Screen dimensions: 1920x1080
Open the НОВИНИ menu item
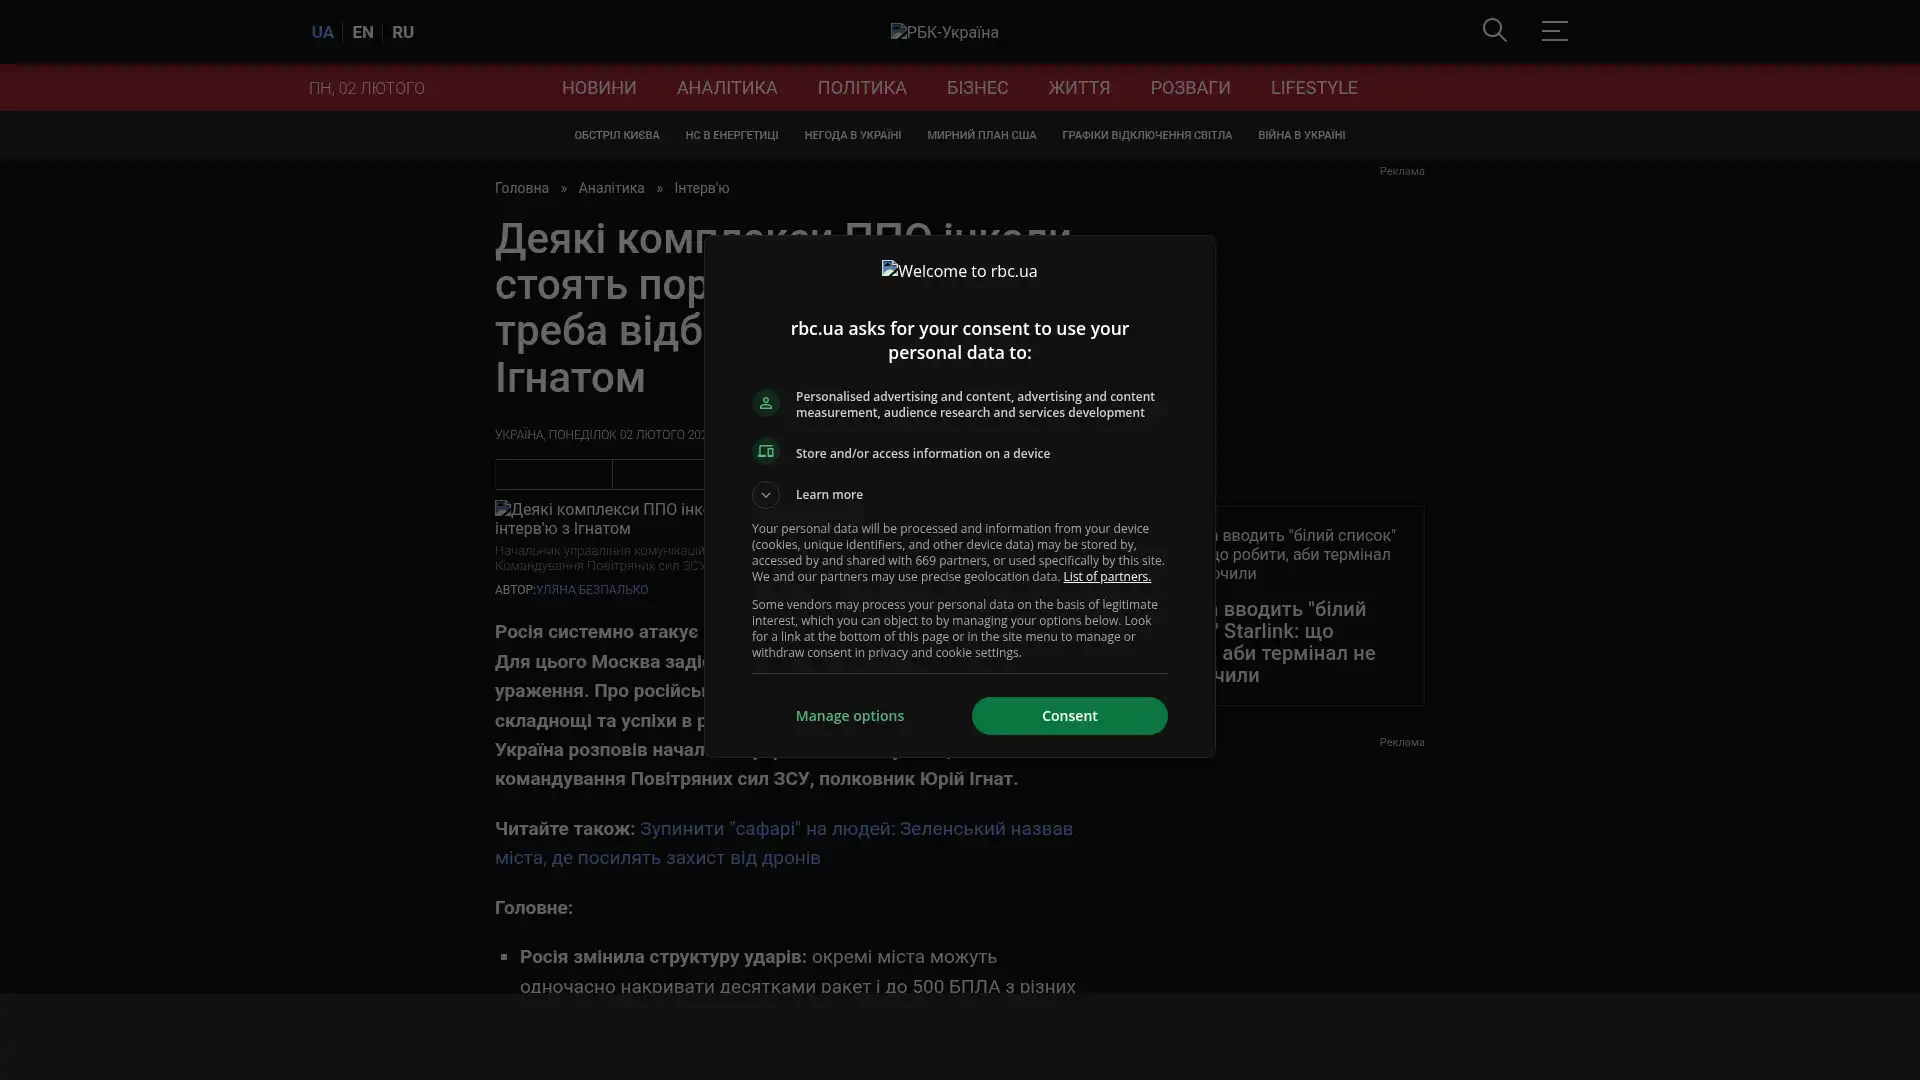coord(599,88)
